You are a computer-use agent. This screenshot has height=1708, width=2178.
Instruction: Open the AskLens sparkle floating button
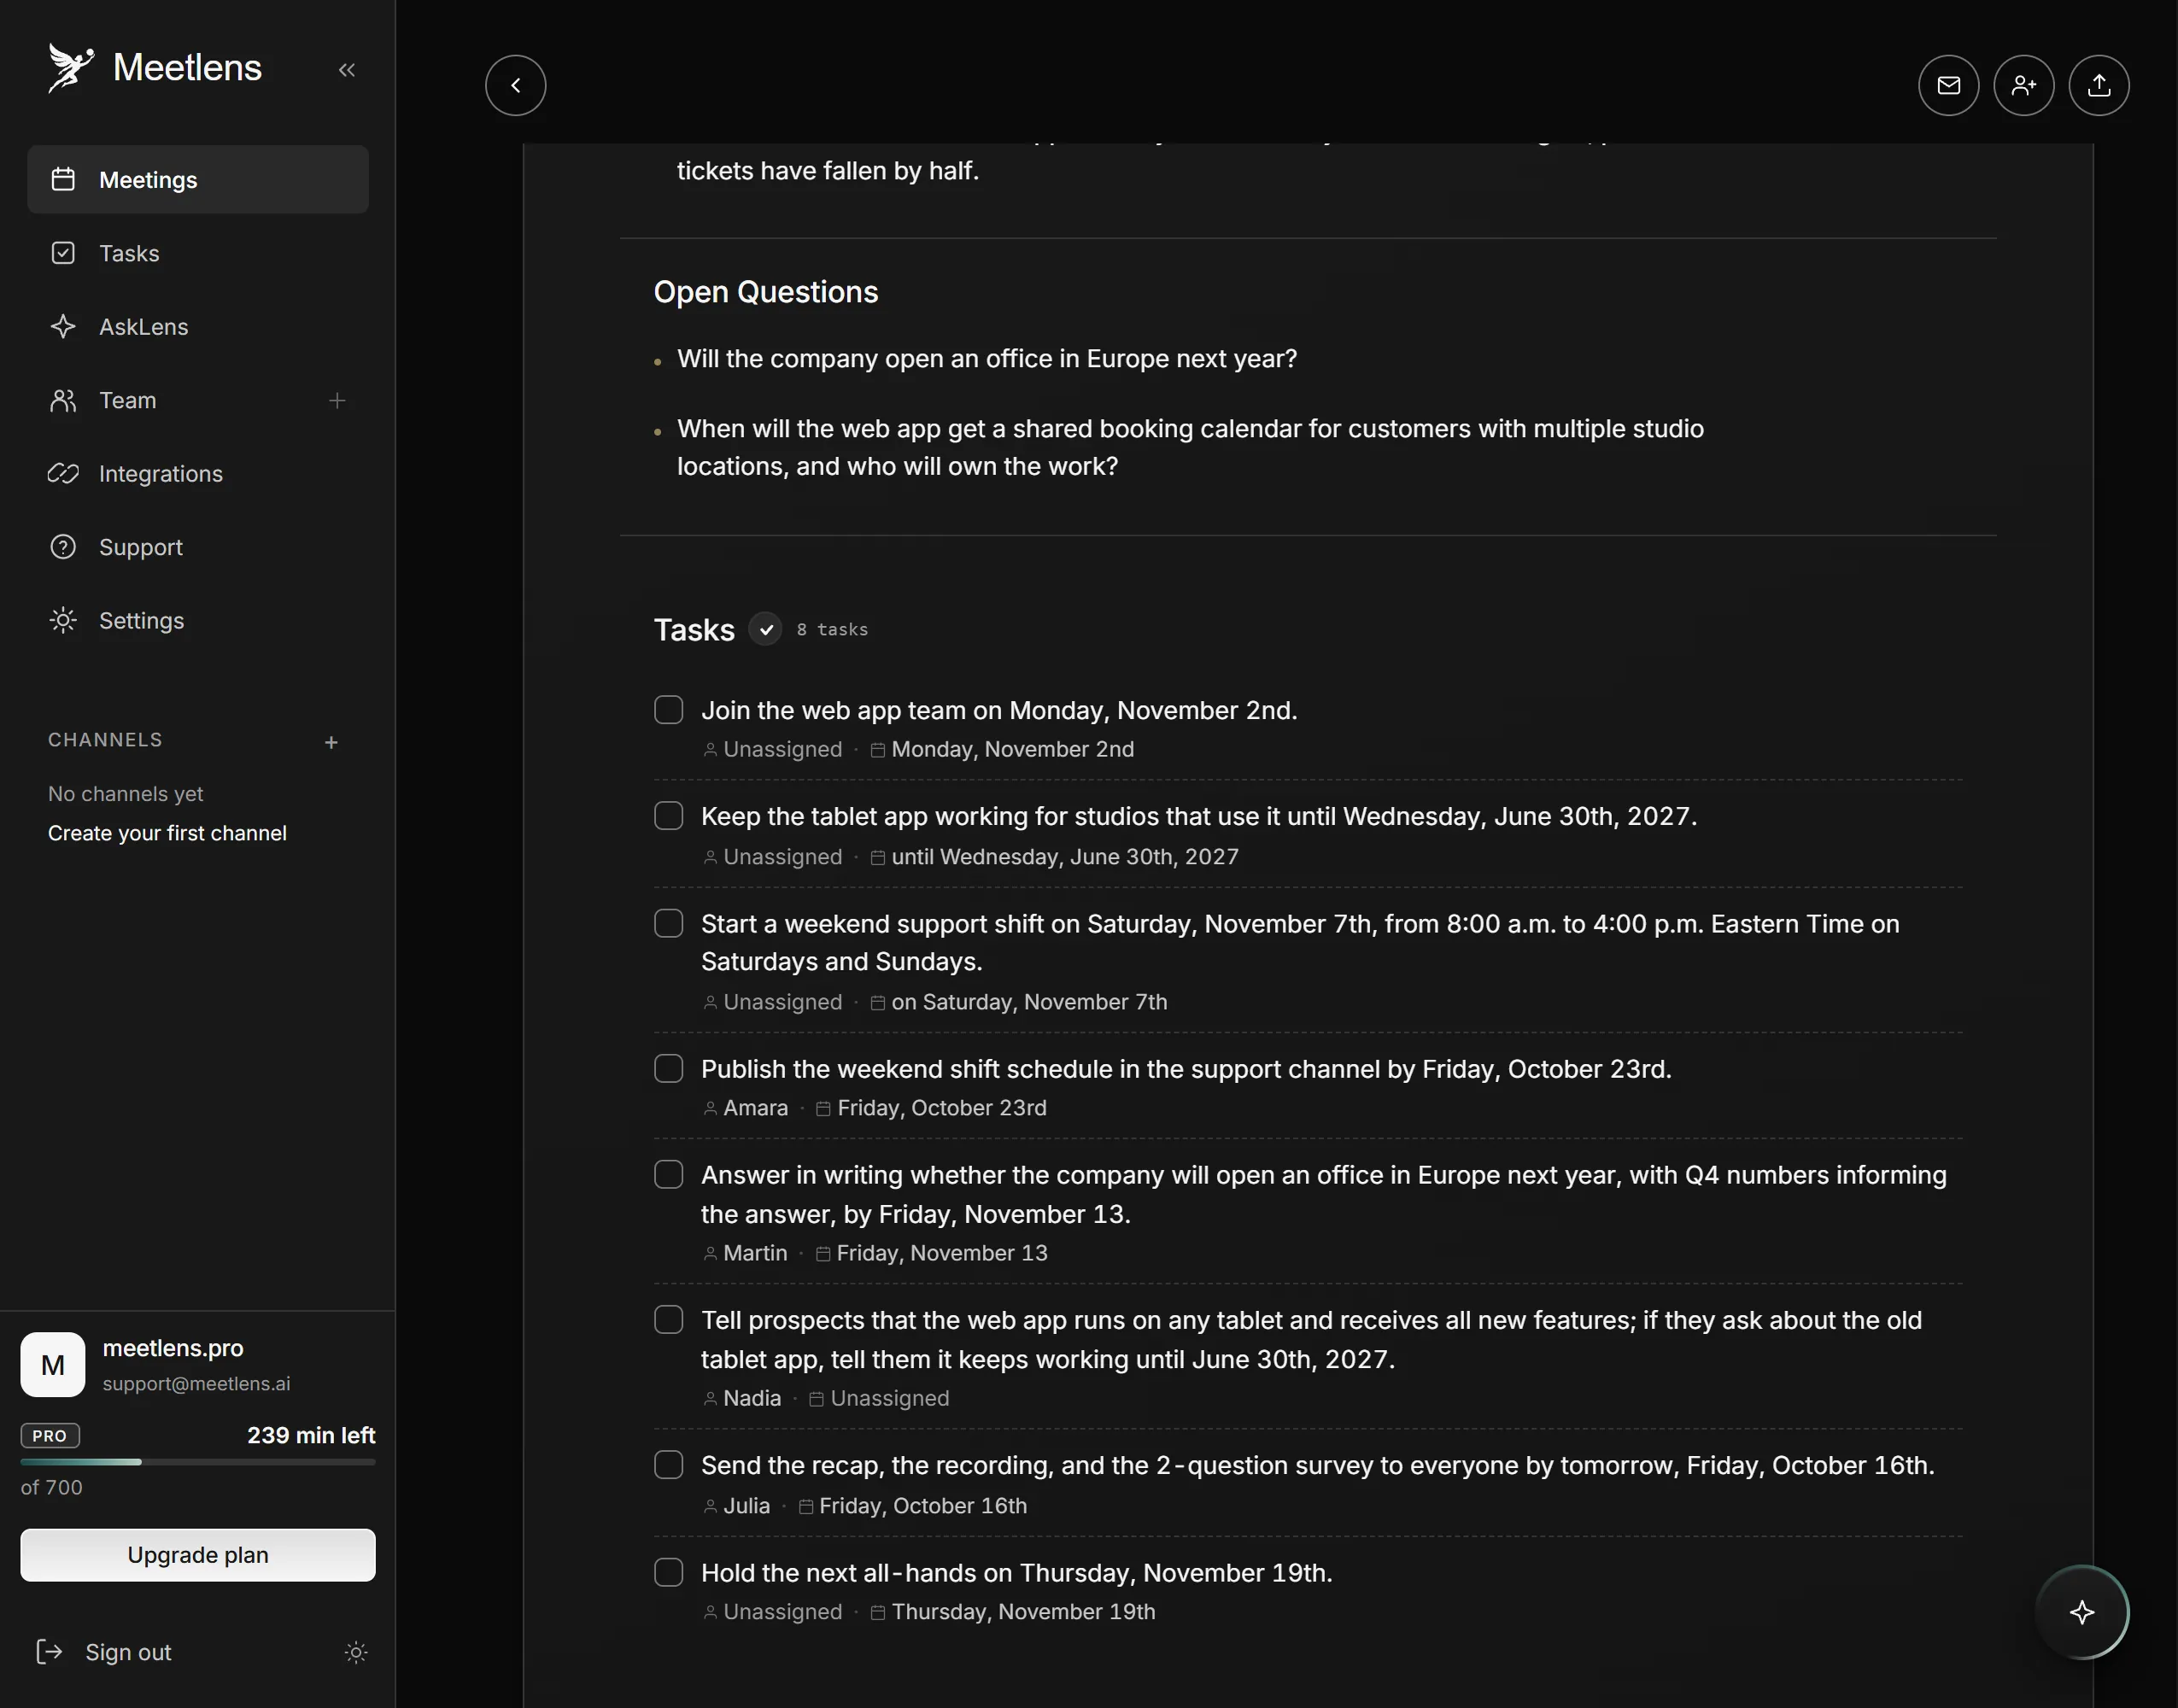pyautogui.click(x=2082, y=1612)
